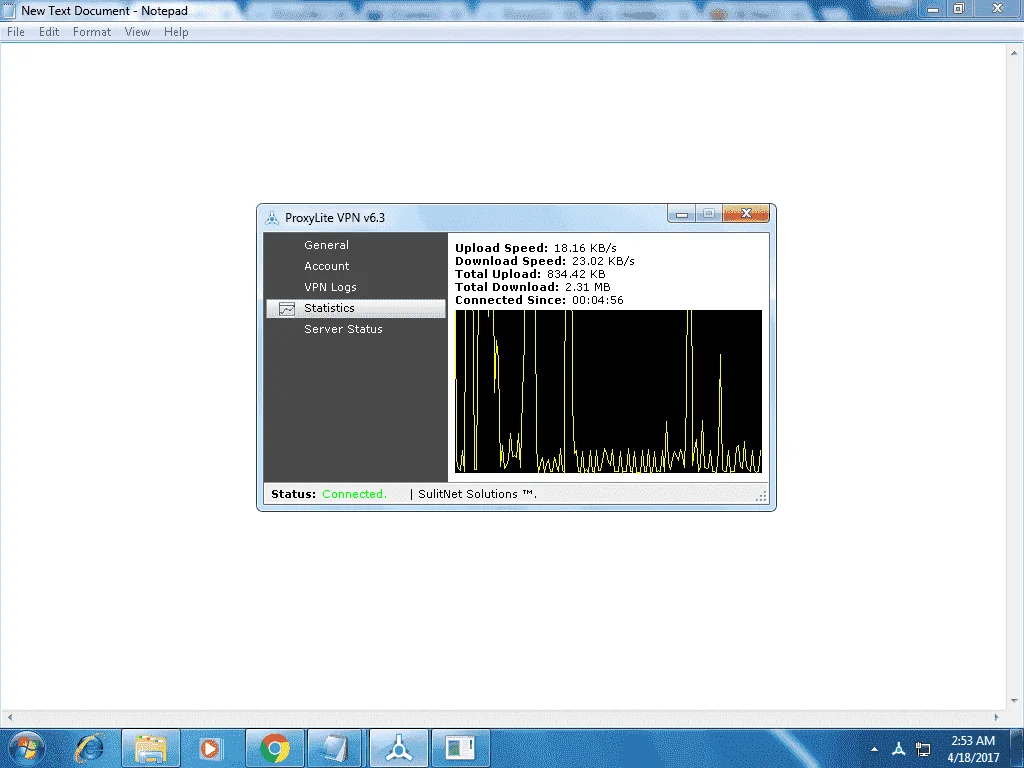
Task: Click the Connected Since 00:04:56 timer
Action: click(598, 300)
